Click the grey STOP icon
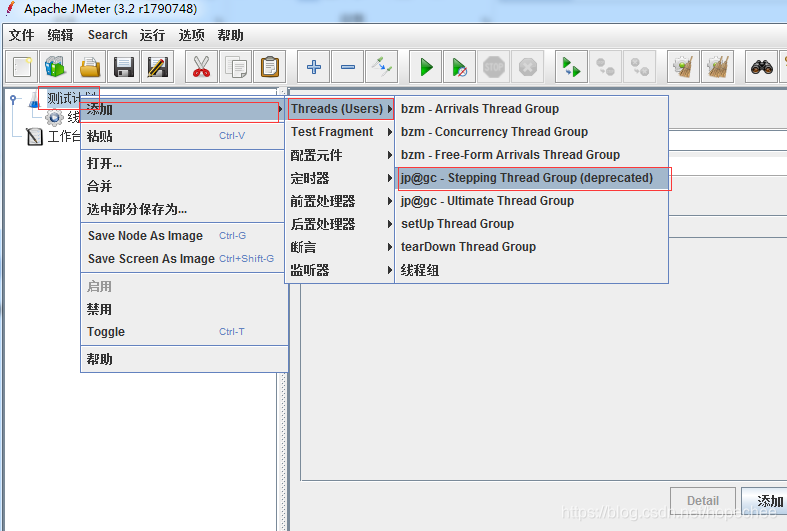Screen dimensions: 787x531 tap(493, 67)
